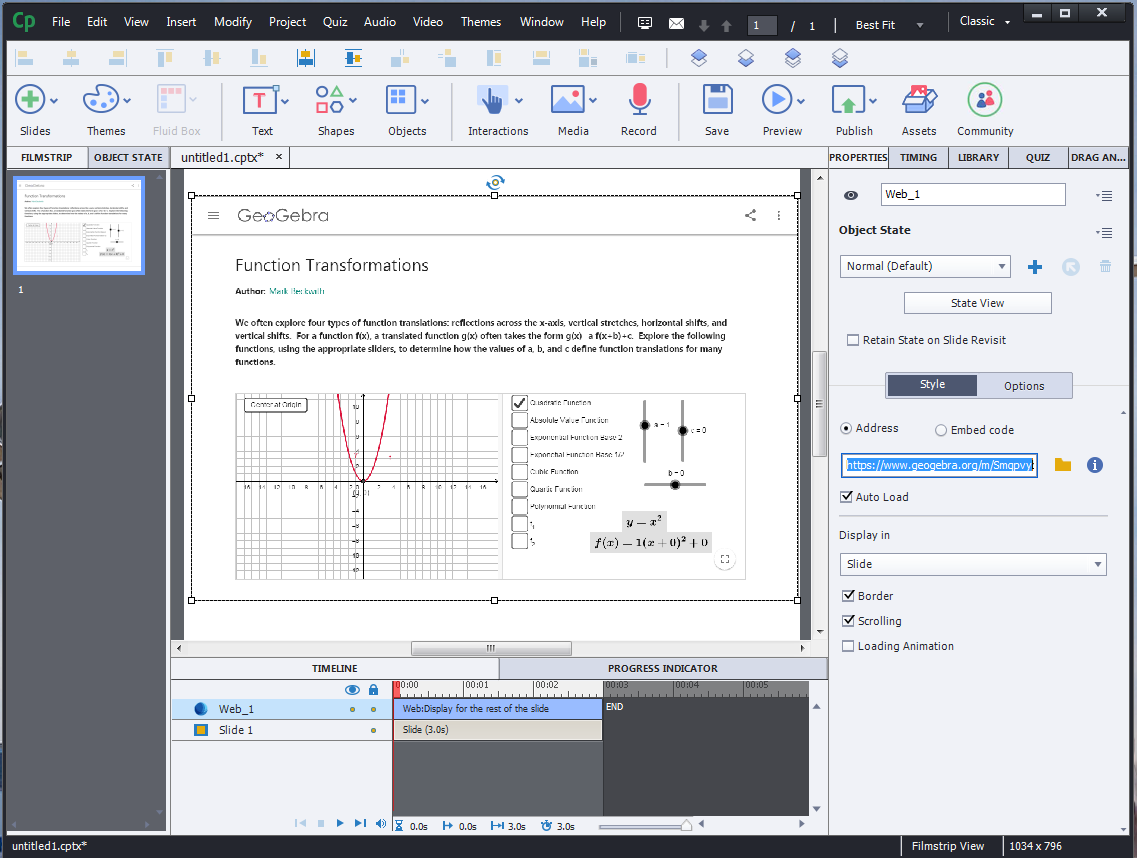Viewport: 1137px width, 858px height.
Task: Switch to the PROGRESS INDICATOR tab
Action: [663, 668]
